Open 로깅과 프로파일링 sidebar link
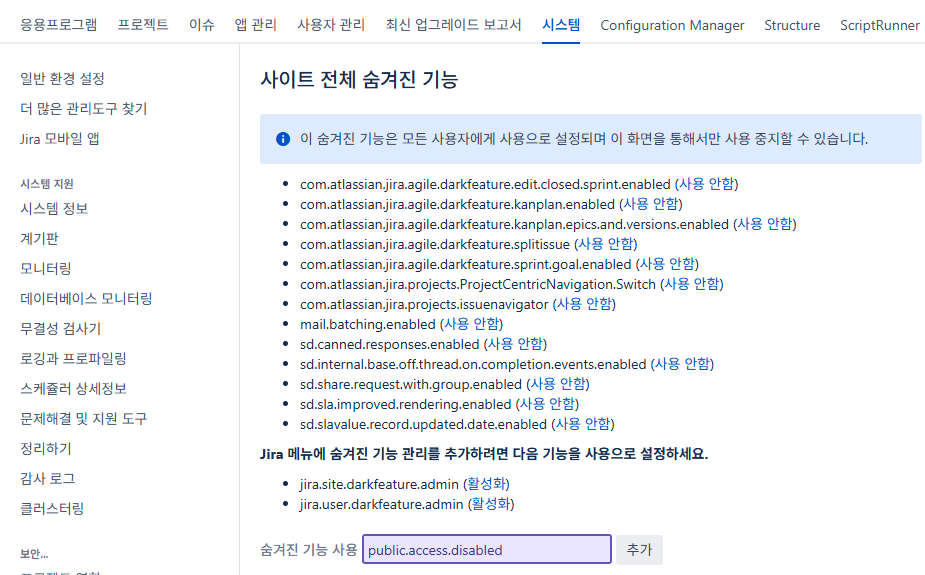925x575 pixels. click(73, 358)
